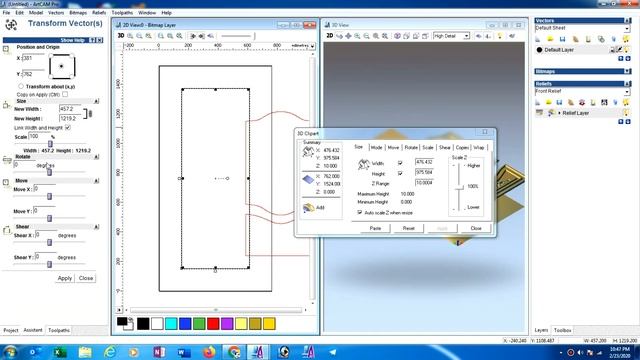Collapse the Rotate section
This screenshot has width=640, height=360.
(96, 157)
